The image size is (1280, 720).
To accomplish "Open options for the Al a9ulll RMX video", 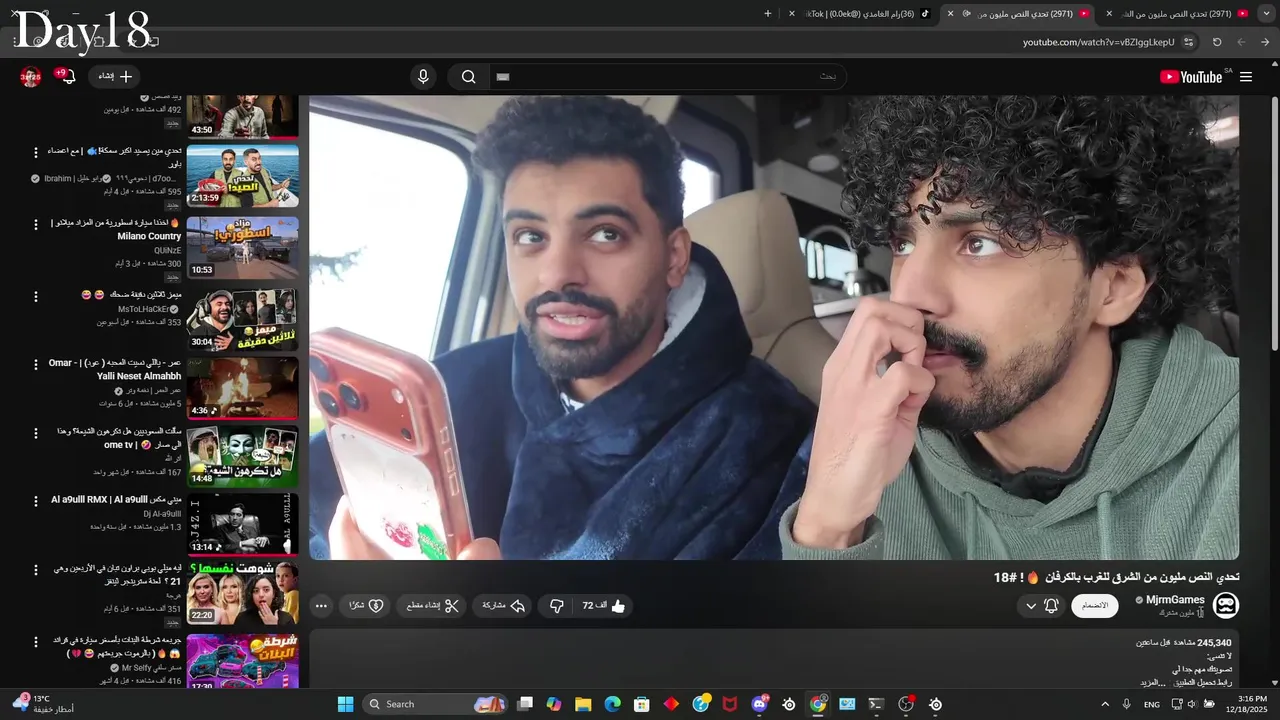I will (x=36, y=500).
